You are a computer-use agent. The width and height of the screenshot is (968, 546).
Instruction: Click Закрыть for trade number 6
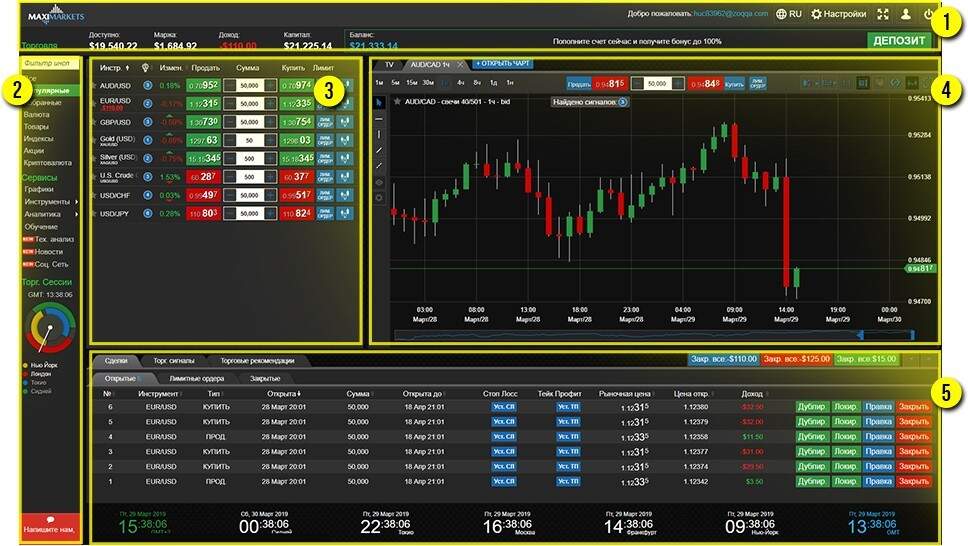tap(913, 407)
